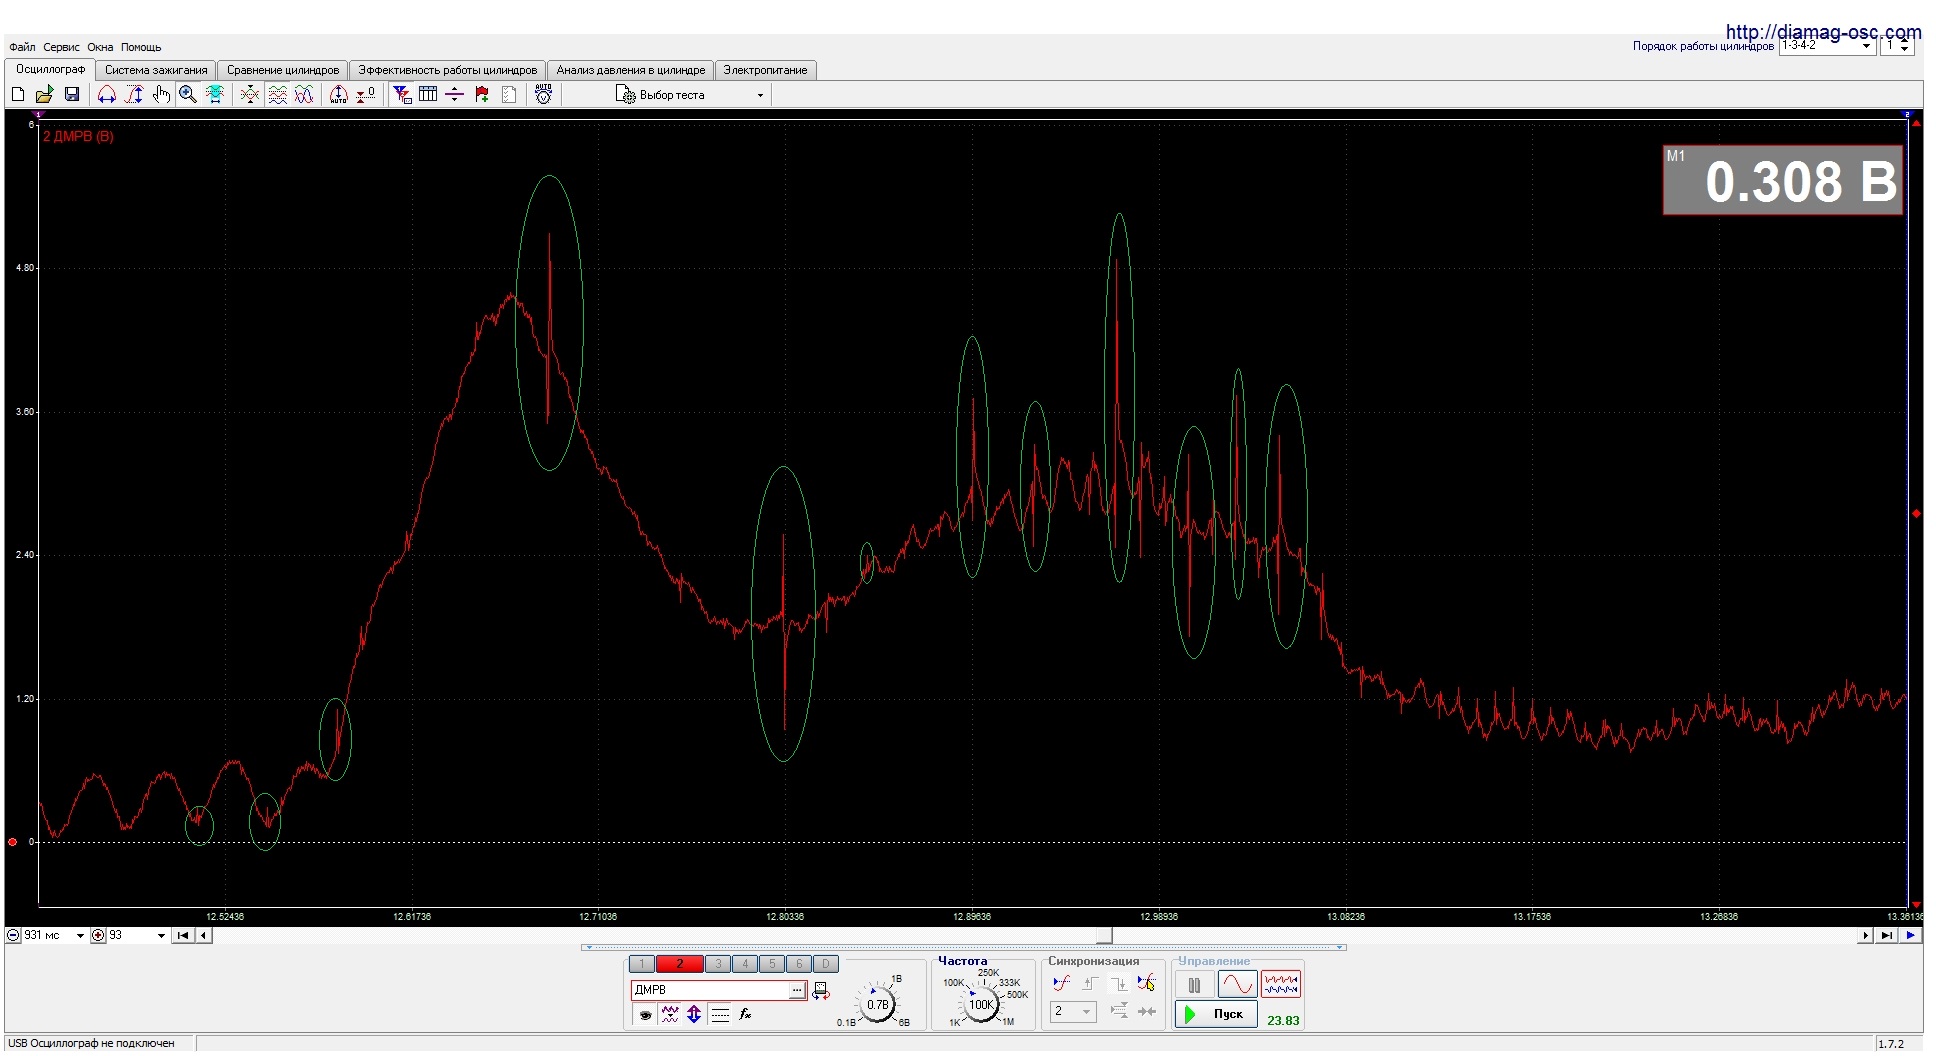The image size is (1936, 1056).
Task: Click the fit-waveform-to-width icon
Action: pyautogui.click(x=215, y=94)
